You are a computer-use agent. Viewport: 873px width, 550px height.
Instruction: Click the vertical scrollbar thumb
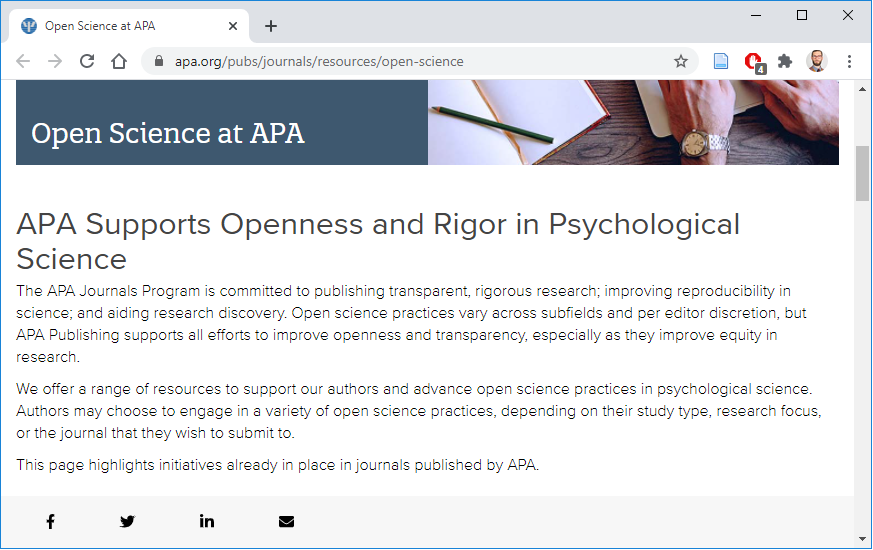862,173
